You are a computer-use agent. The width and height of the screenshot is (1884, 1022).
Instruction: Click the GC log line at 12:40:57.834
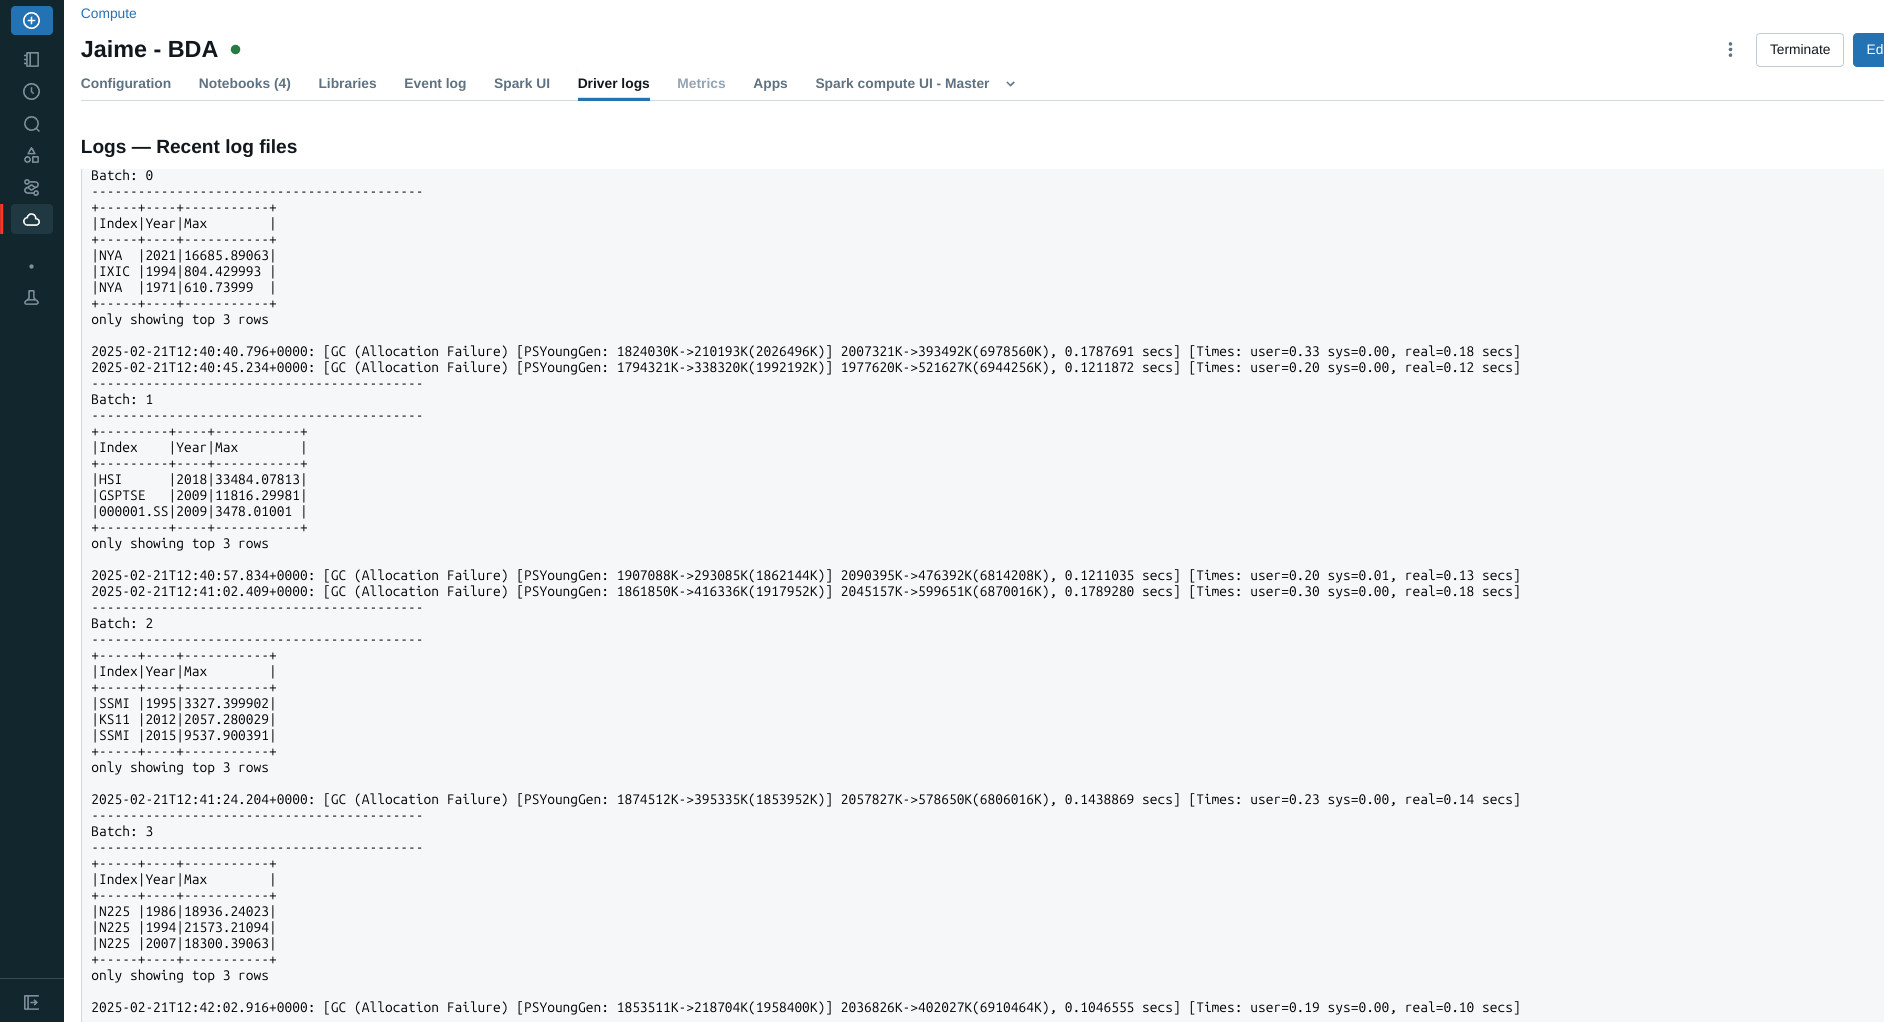click(x=805, y=576)
